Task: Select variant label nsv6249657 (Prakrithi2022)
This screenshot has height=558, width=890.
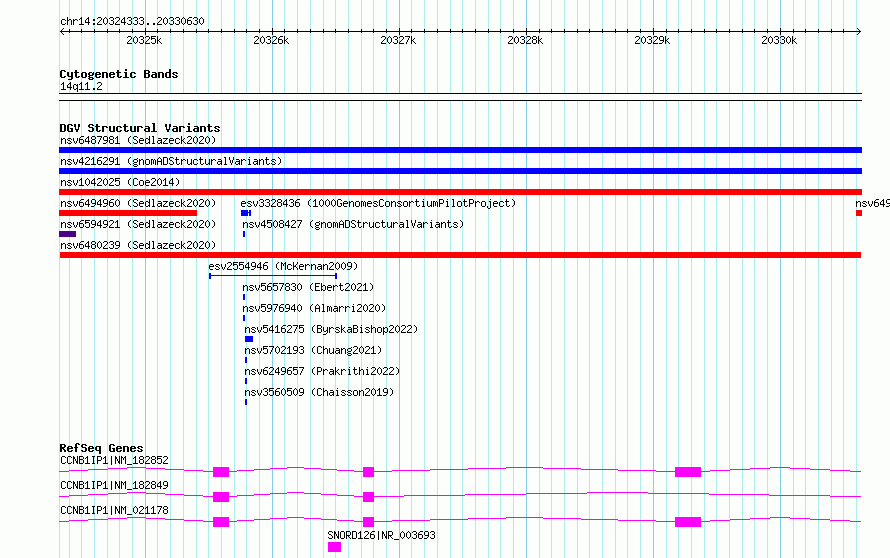Action: [x=322, y=371]
